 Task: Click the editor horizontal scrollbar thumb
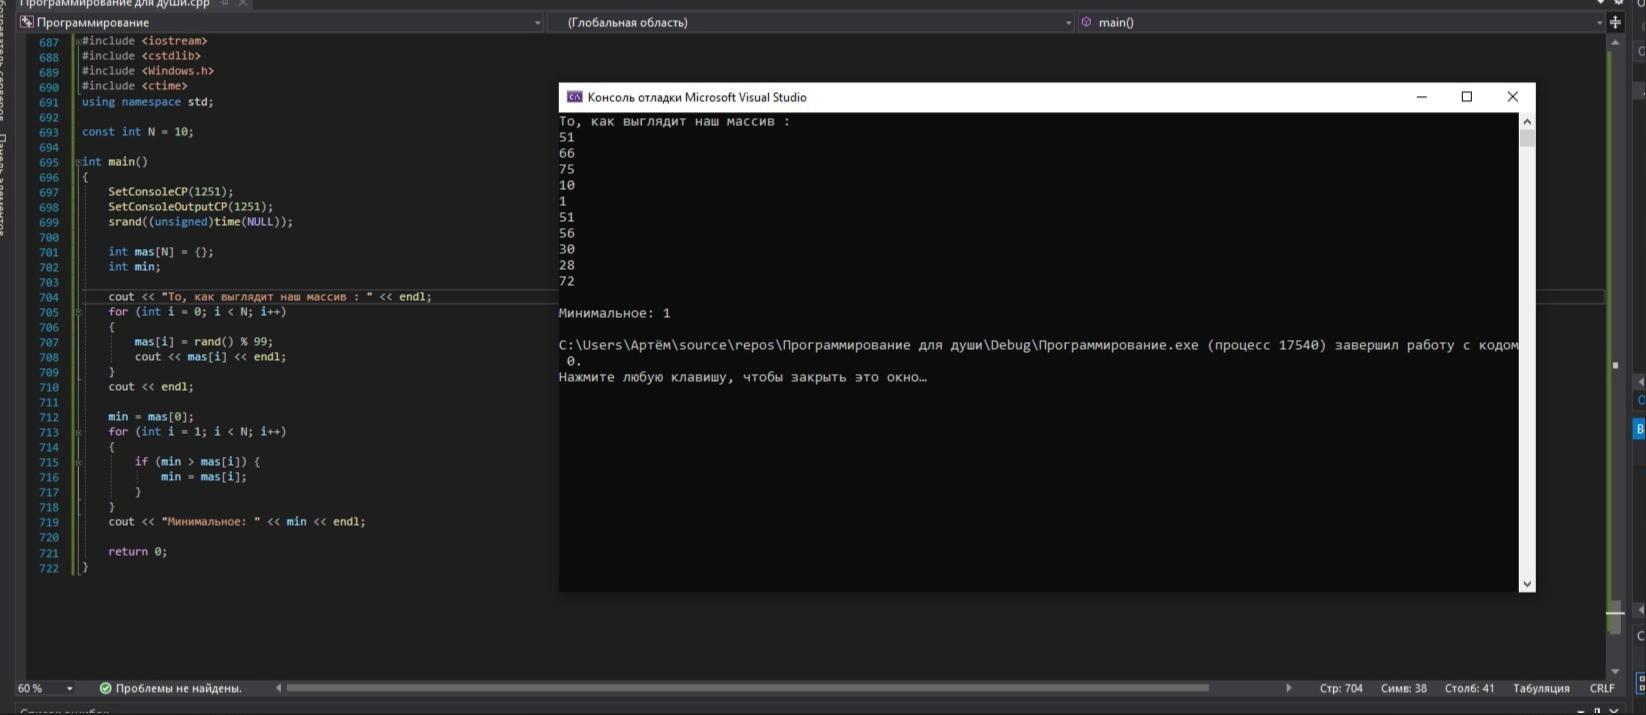tap(747, 688)
